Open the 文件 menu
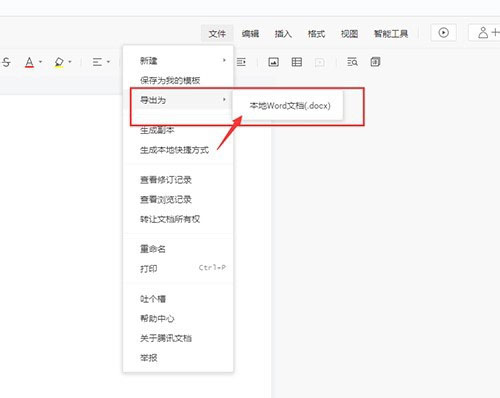The height and width of the screenshot is (398, 500). (x=217, y=34)
